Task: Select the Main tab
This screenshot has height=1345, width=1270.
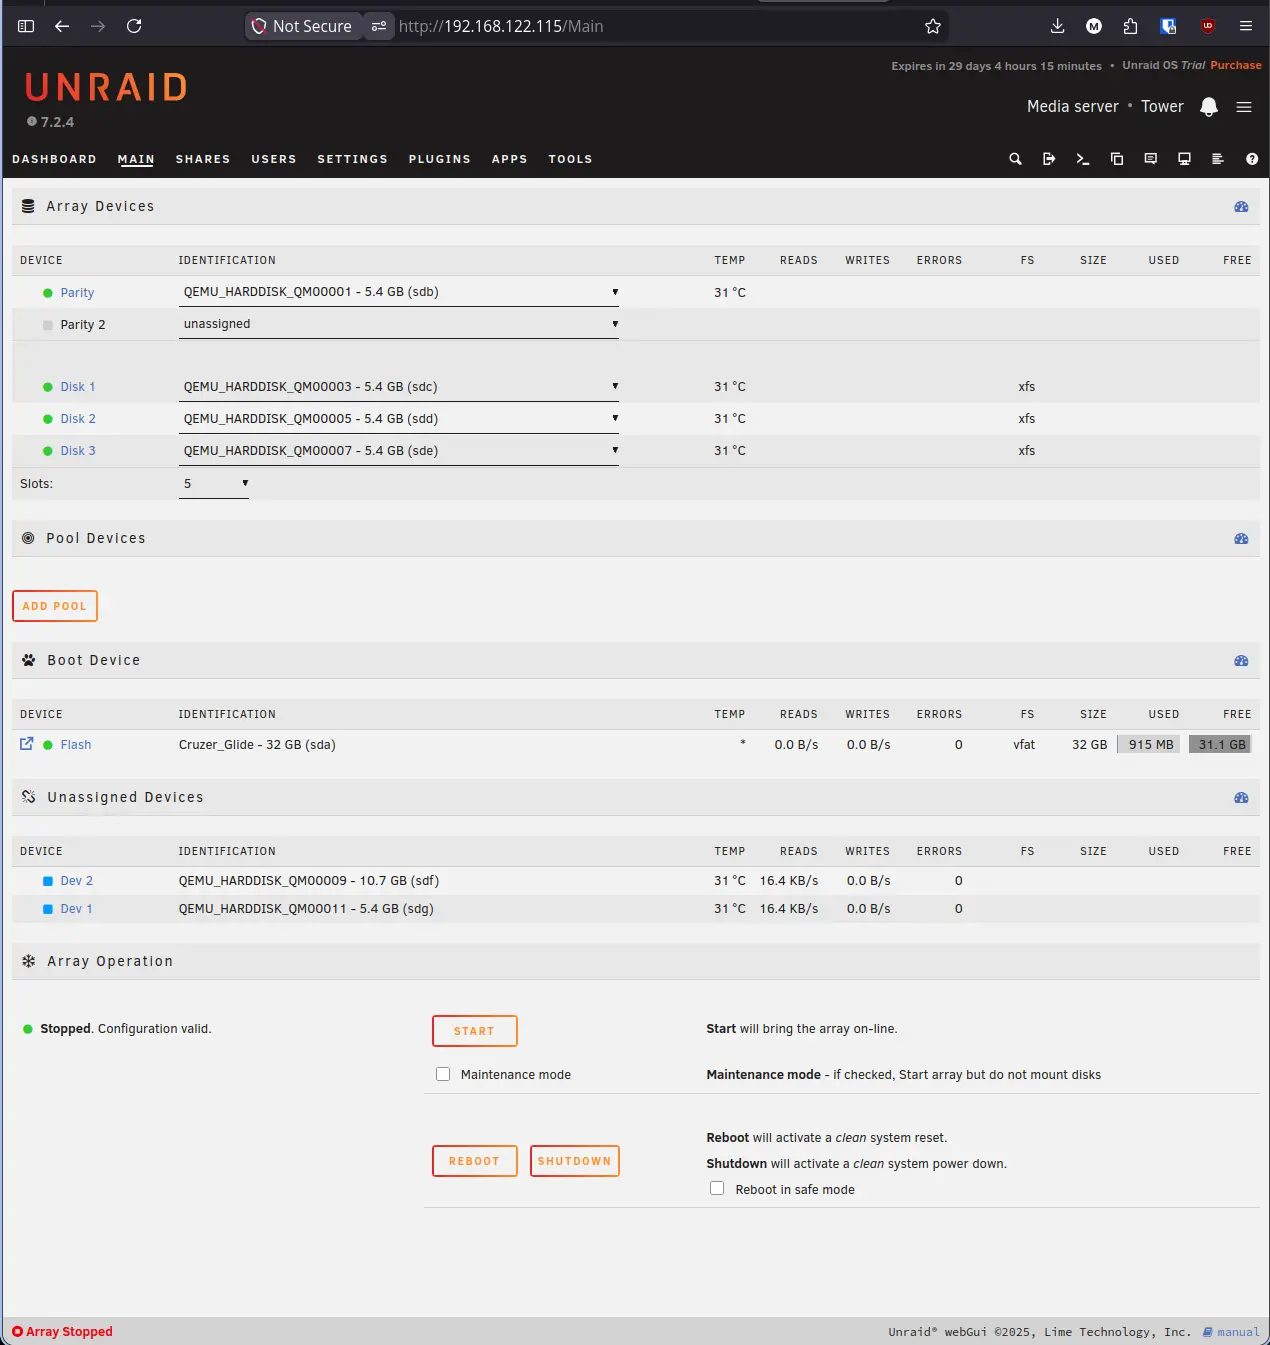Action: click(x=136, y=159)
